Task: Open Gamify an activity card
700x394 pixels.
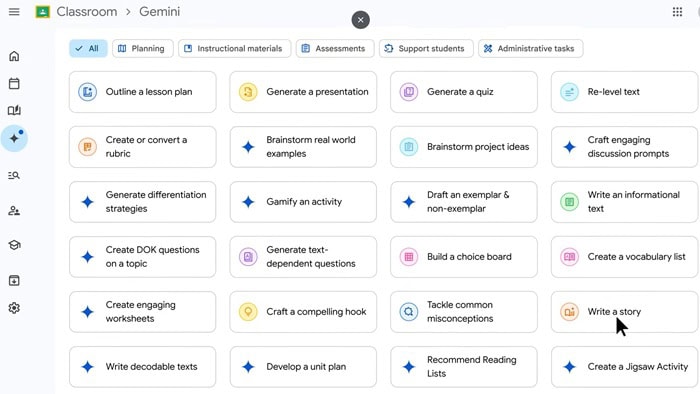Action: (303, 202)
